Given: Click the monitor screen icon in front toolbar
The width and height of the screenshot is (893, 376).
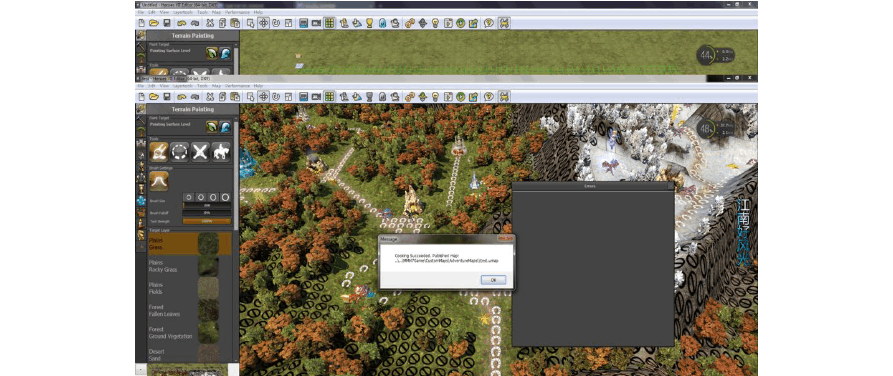Looking at the screenshot, I should coord(304,96).
